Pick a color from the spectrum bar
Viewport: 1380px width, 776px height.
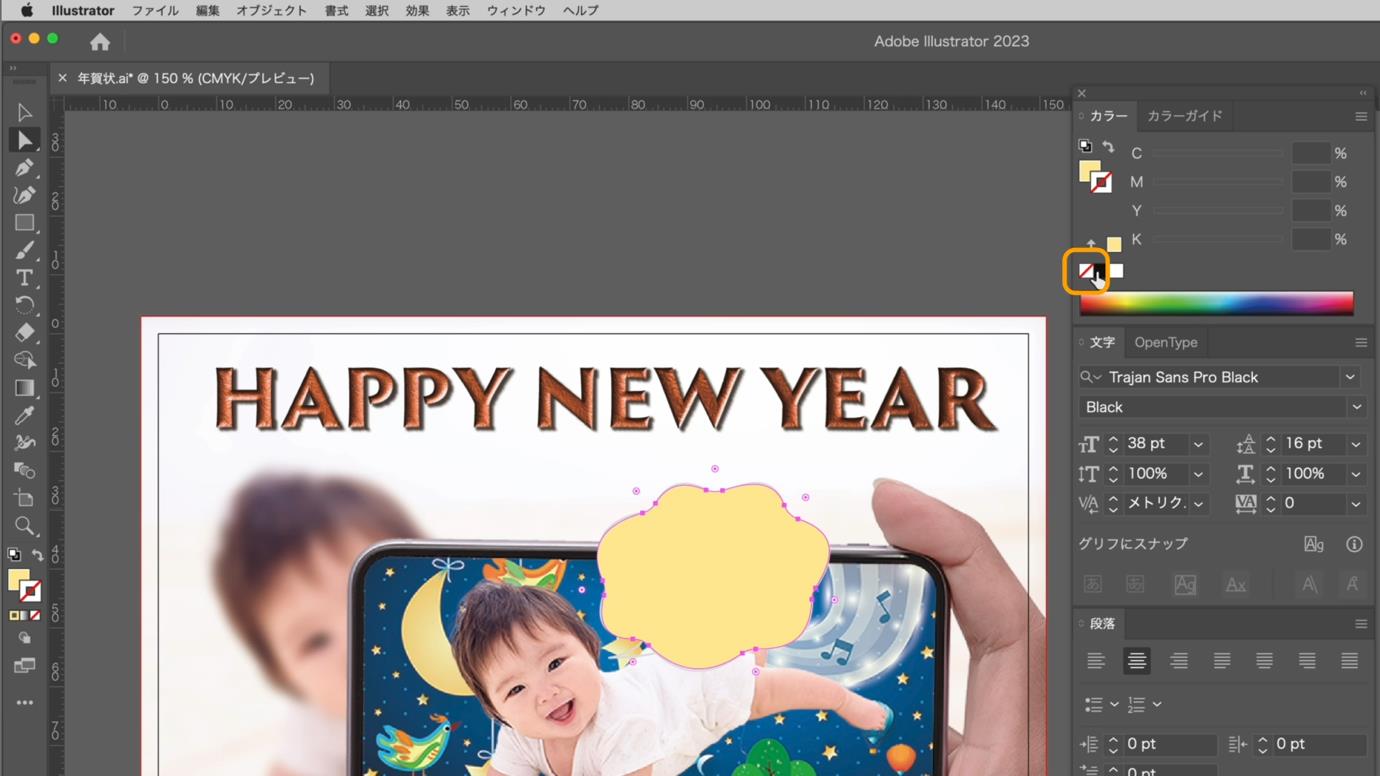[1216, 303]
